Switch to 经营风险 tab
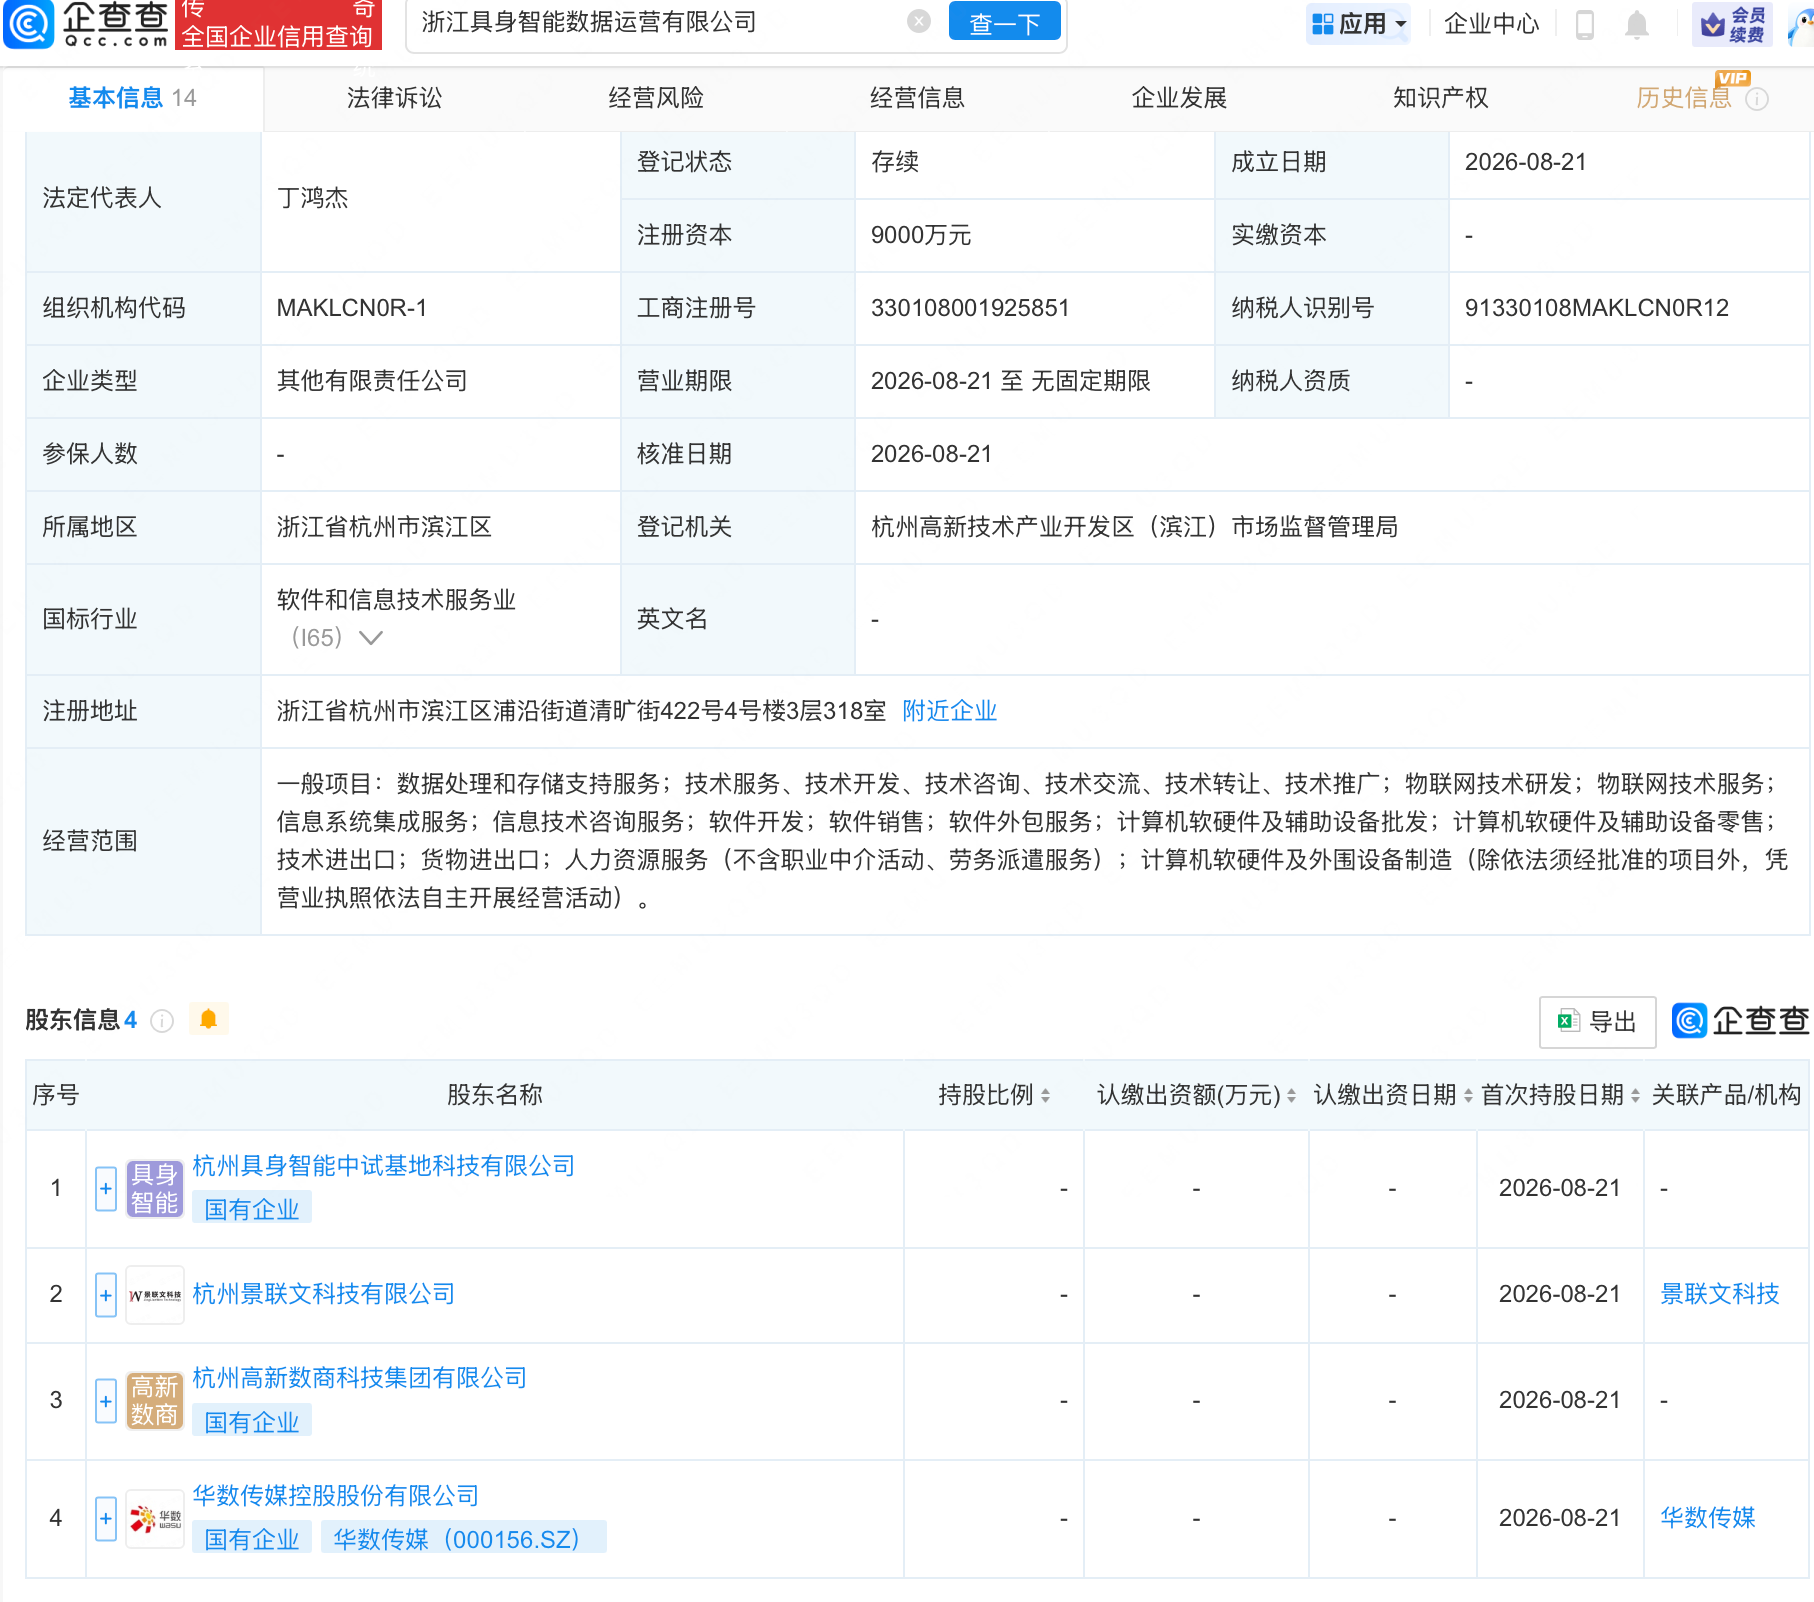 point(656,98)
